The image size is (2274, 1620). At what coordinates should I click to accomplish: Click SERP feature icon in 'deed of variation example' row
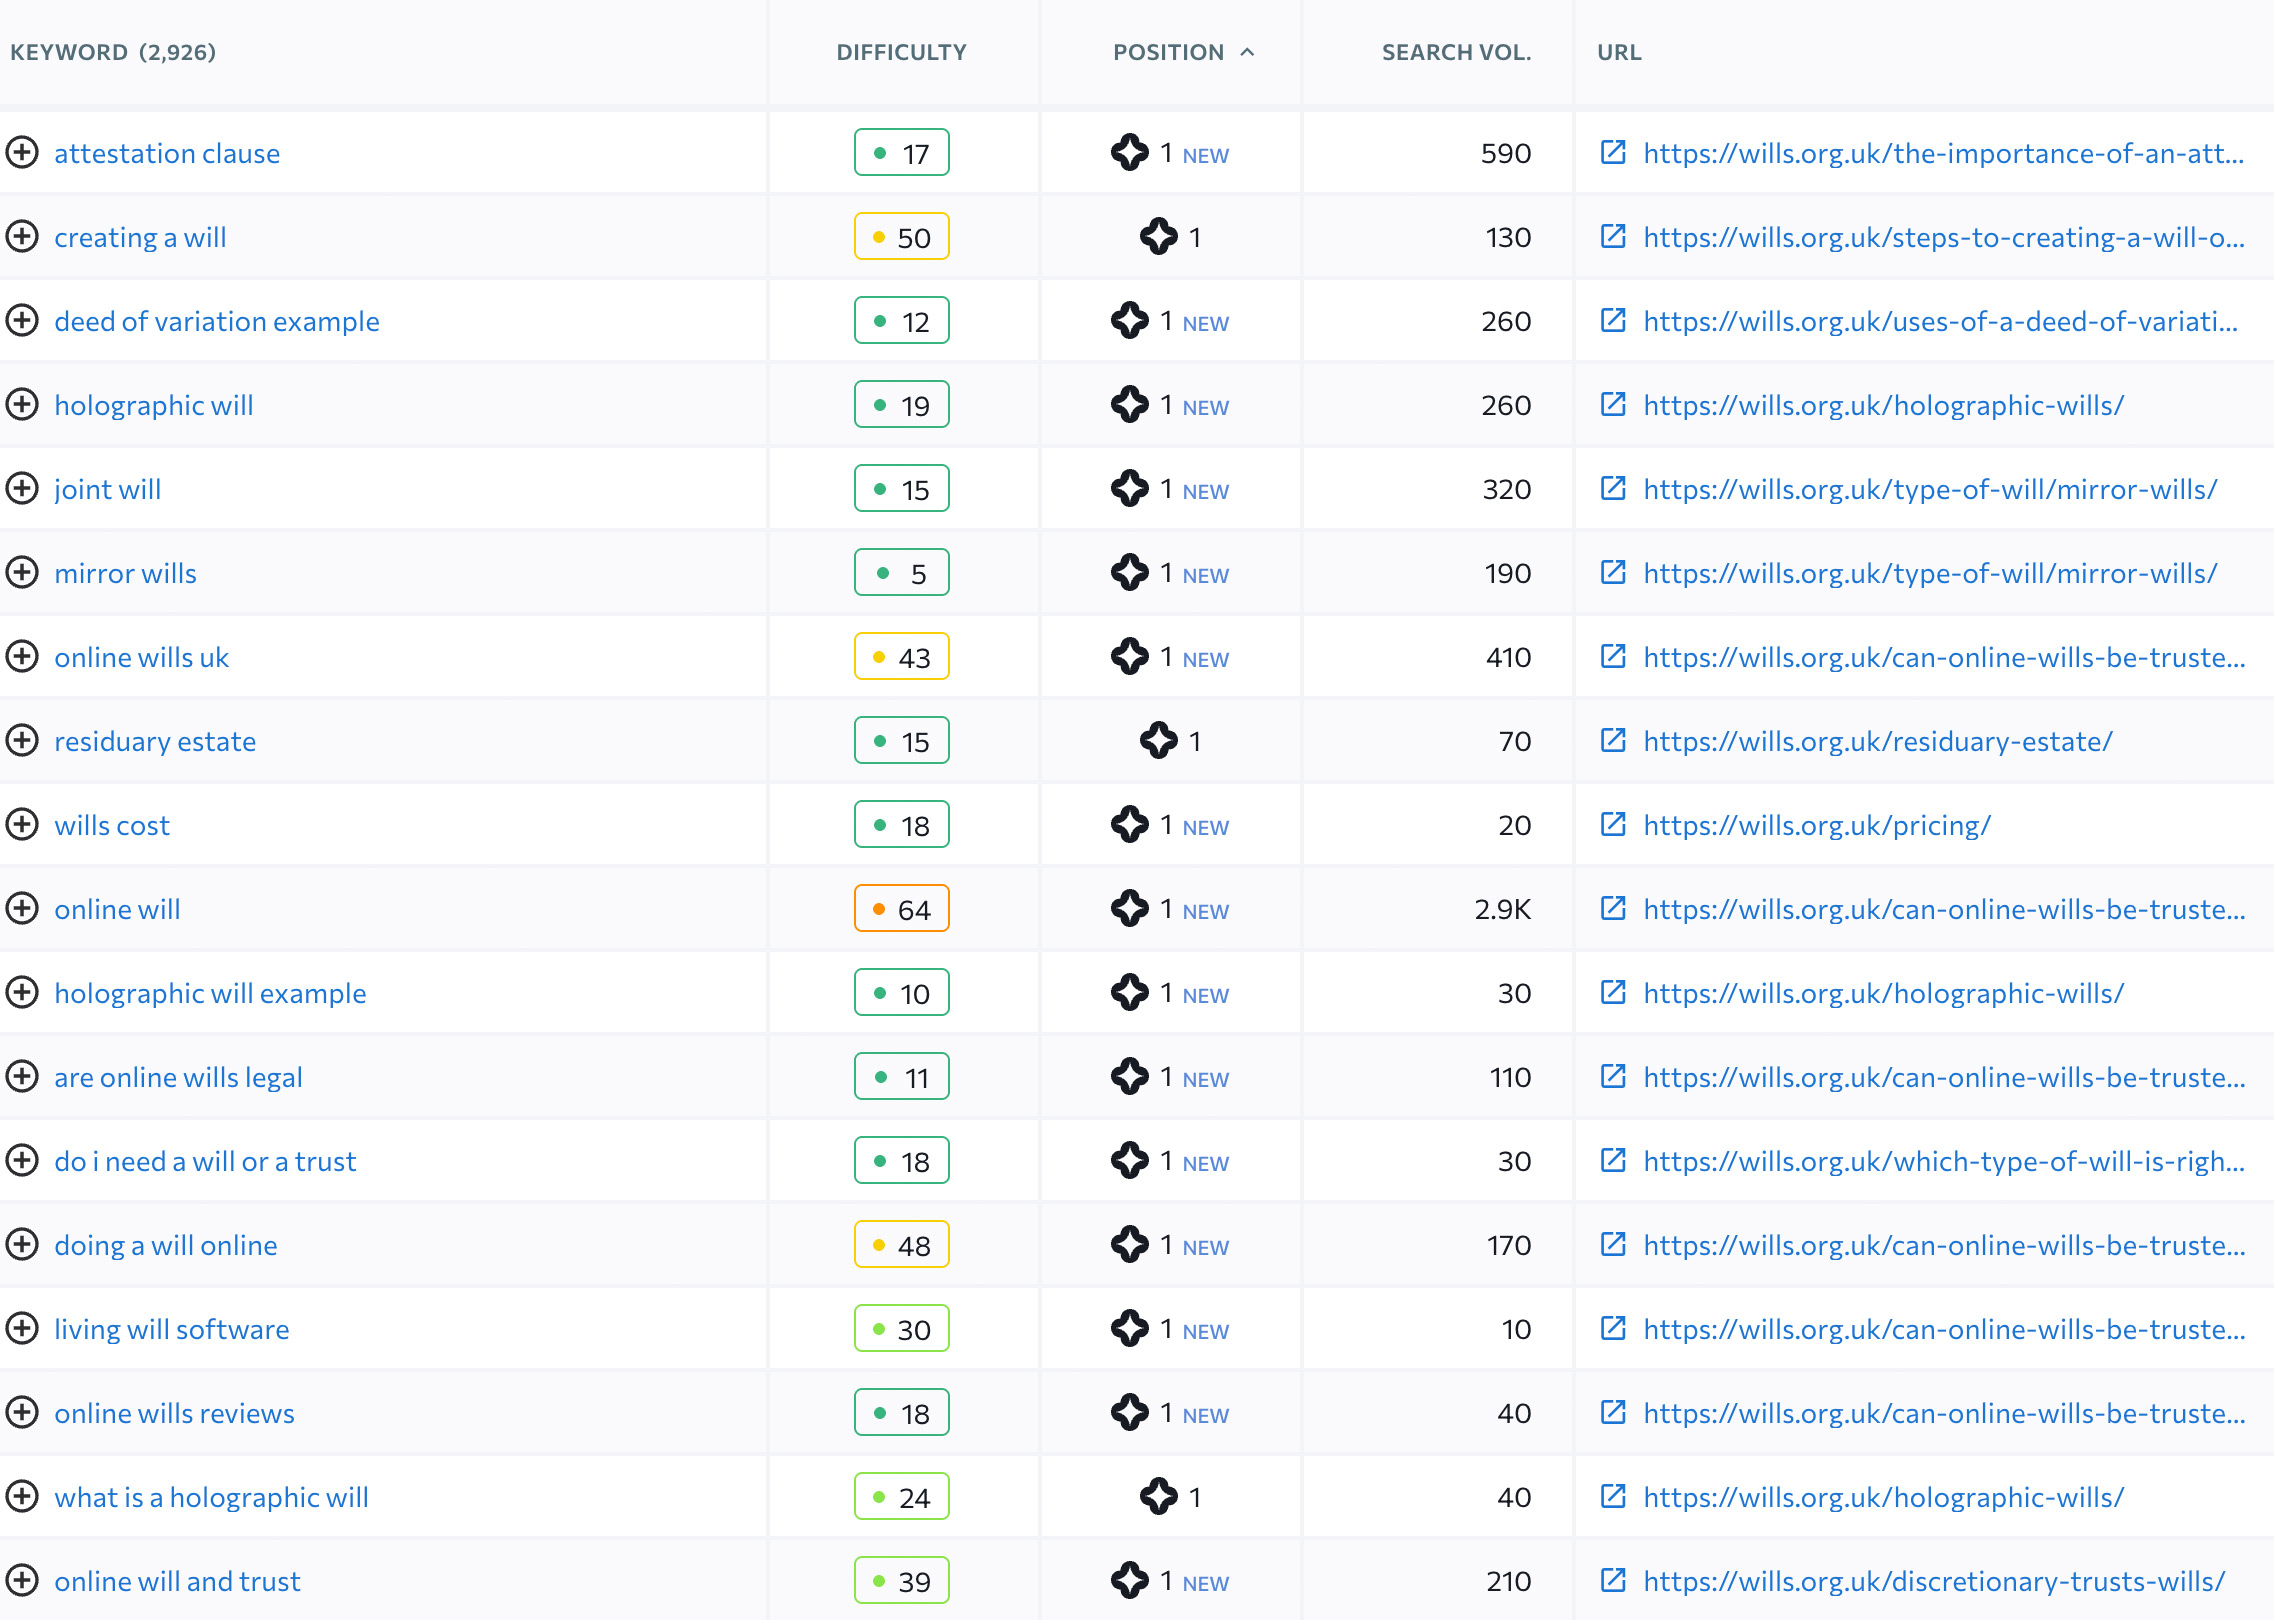click(1130, 321)
